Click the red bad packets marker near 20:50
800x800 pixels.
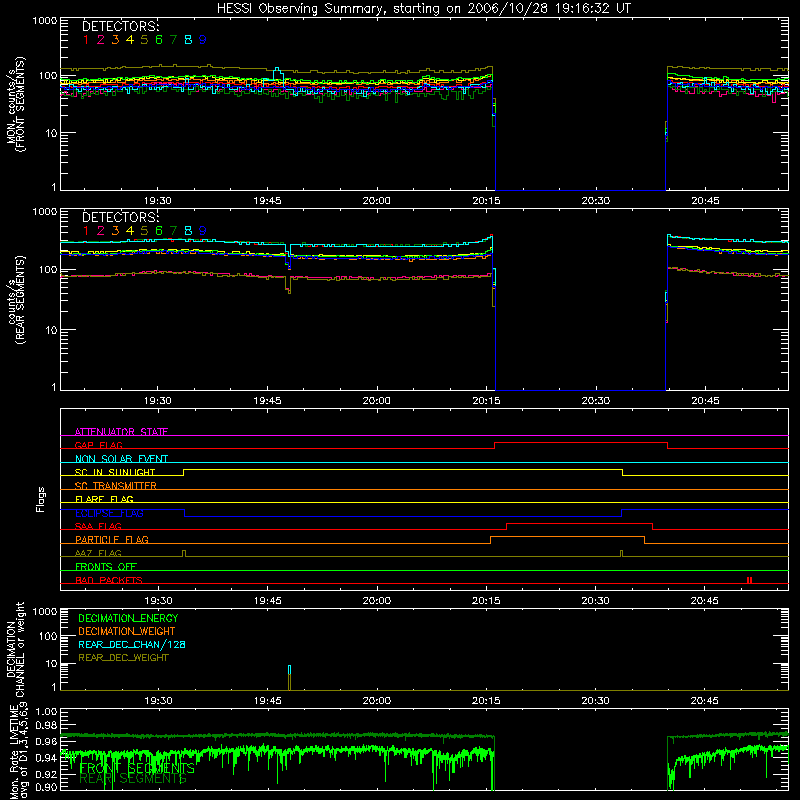749,580
